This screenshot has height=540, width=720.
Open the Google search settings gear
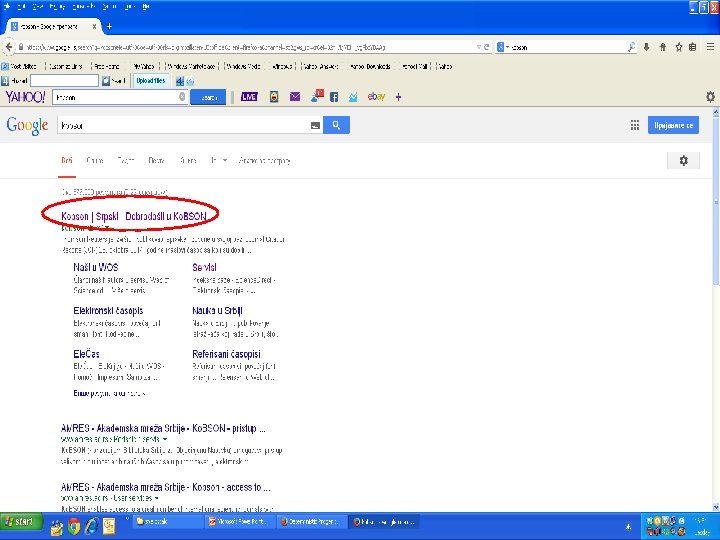683,161
